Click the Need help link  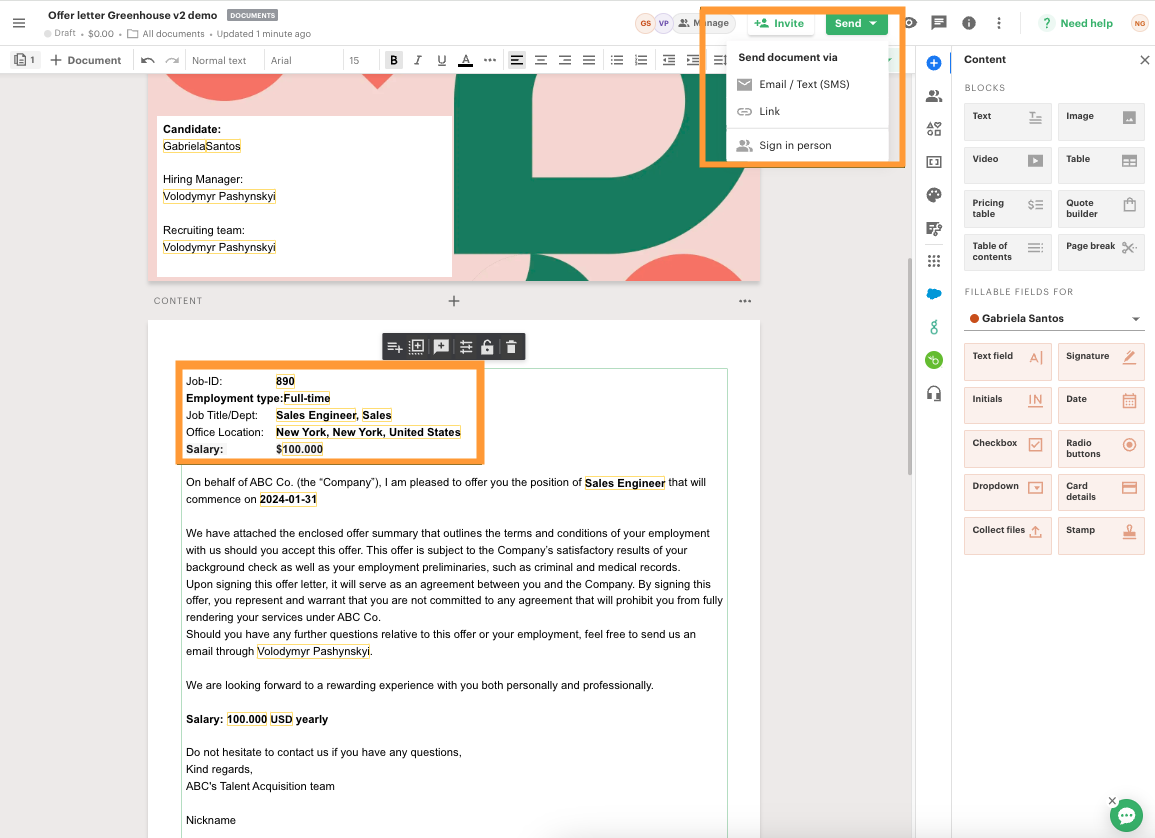pyautogui.click(x=1076, y=23)
